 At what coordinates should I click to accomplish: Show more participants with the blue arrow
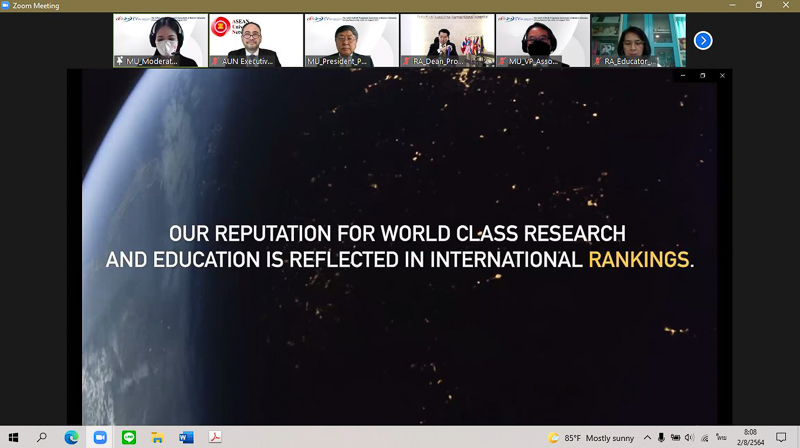703,40
